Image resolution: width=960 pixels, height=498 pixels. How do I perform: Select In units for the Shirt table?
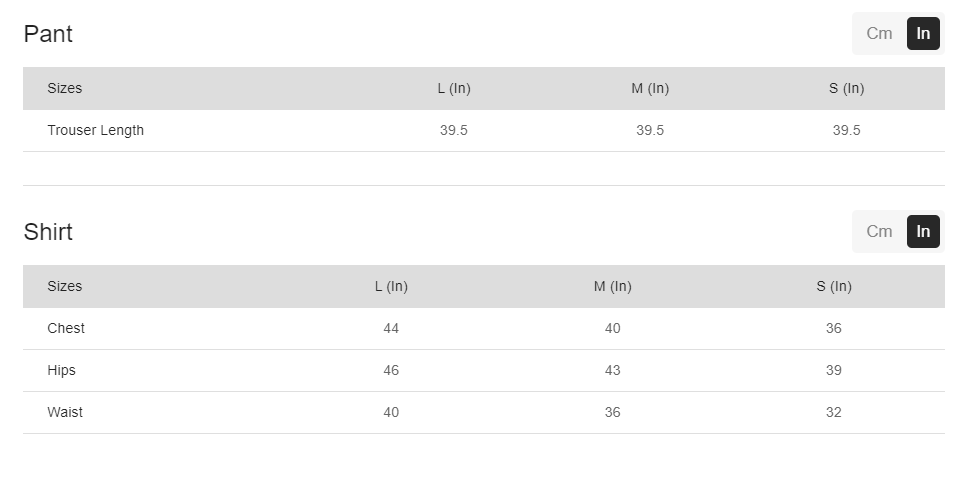click(923, 231)
